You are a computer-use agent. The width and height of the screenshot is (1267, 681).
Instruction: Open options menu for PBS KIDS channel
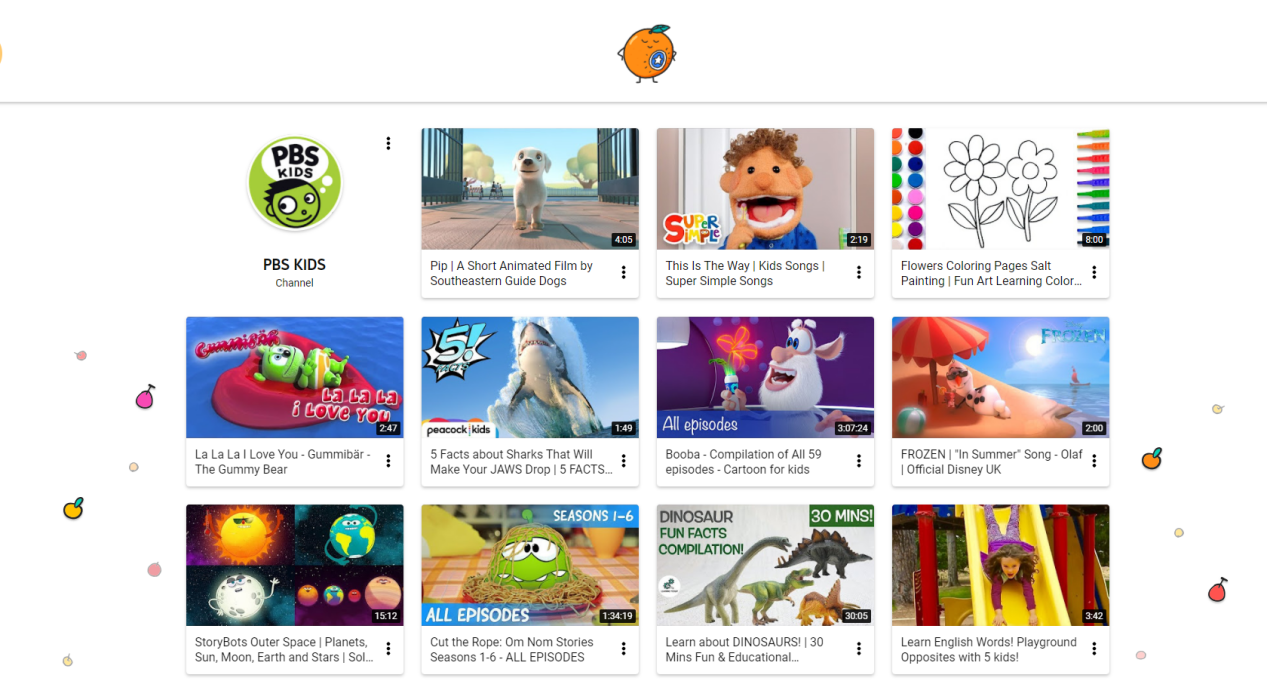coord(388,143)
